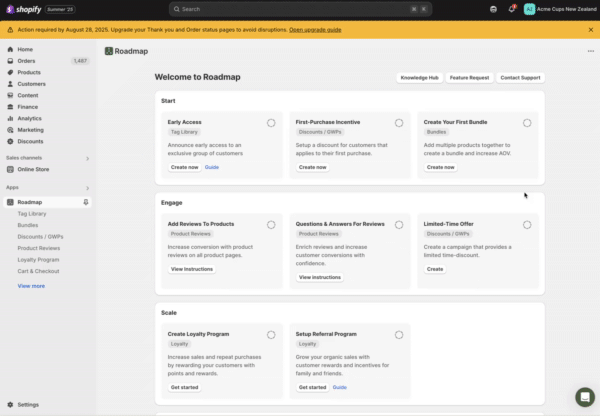The height and width of the screenshot is (416, 600).
Task: Mark the Early Access step complete
Action: point(271,123)
